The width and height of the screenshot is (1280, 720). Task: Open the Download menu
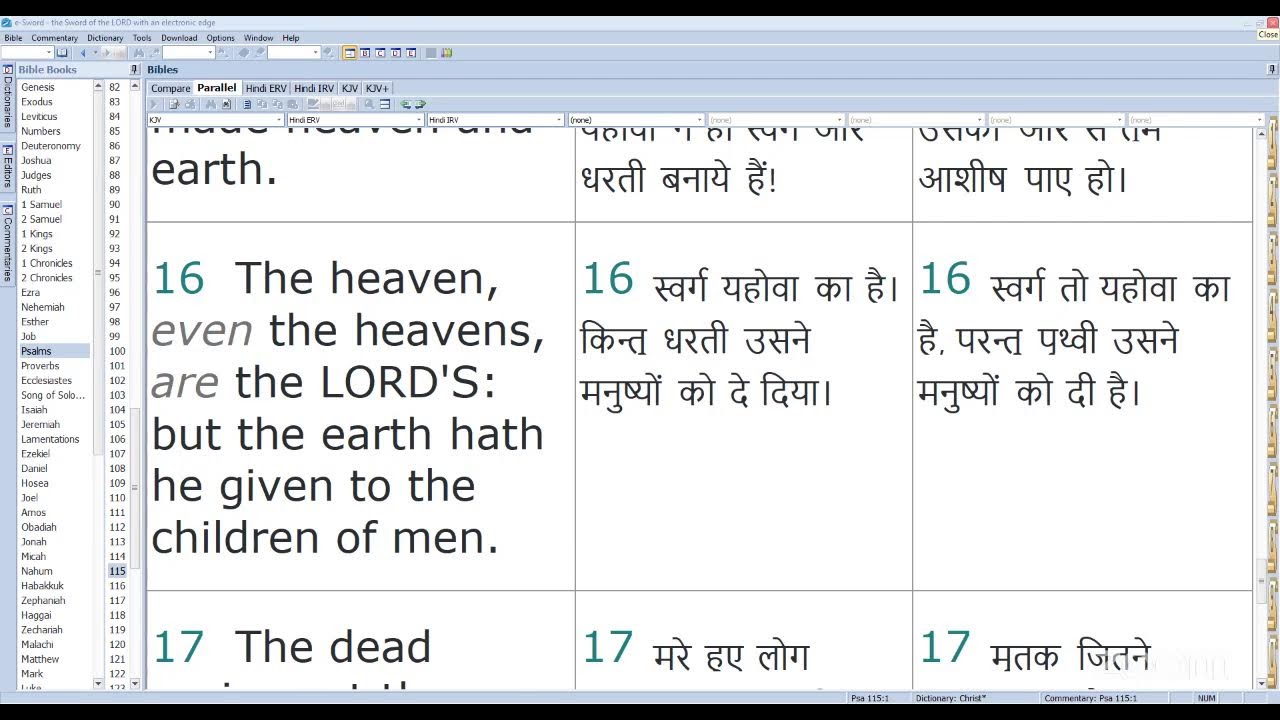point(179,38)
